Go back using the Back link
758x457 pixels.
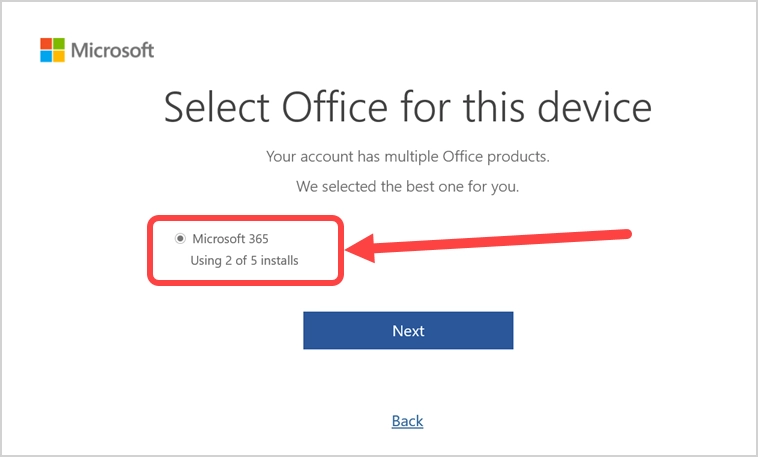click(407, 421)
